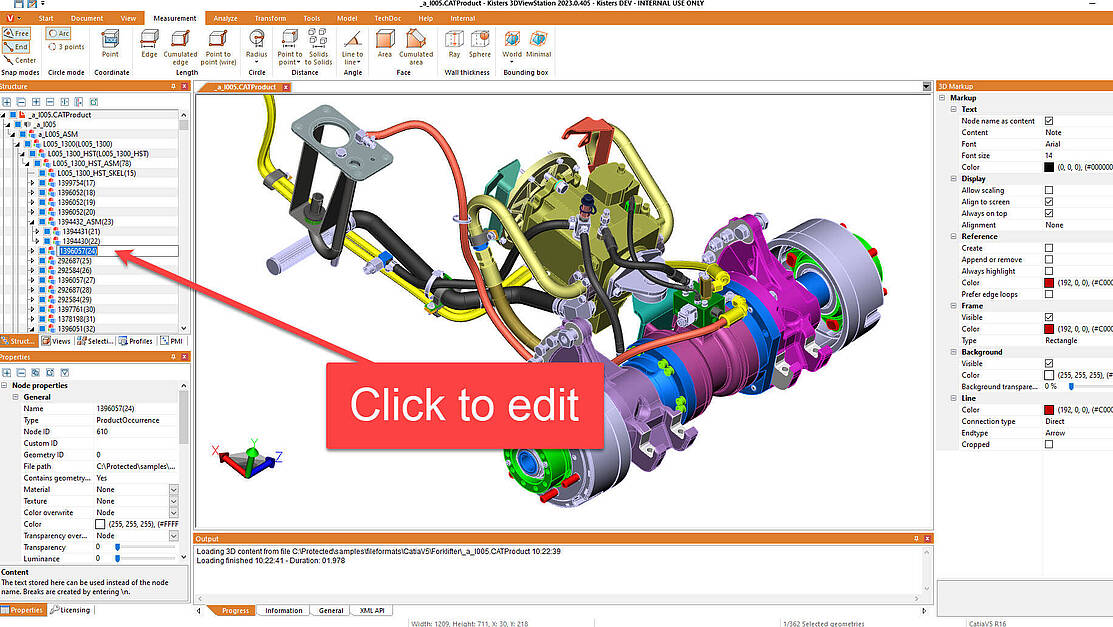Image resolution: width=1113 pixels, height=627 pixels.
Task: Open the Material dropdown in node properties
Action: (x=174, y=490)
